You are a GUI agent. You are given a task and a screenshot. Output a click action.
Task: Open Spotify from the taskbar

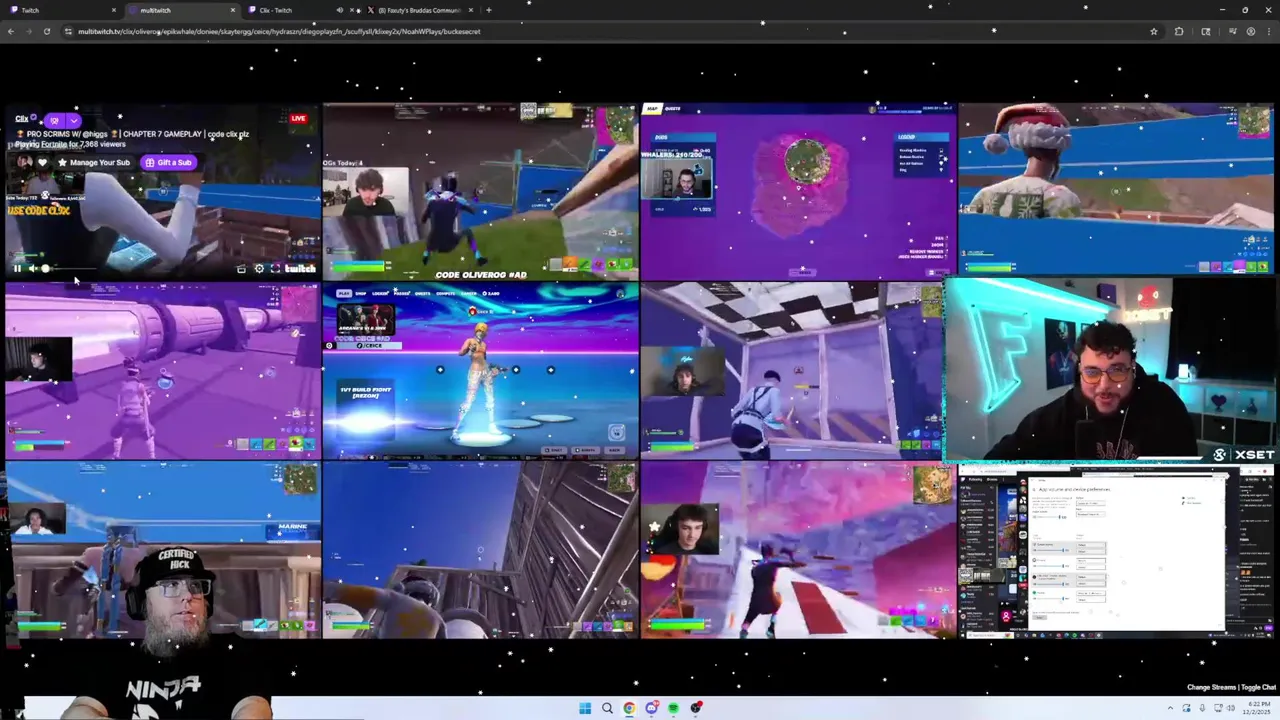[x=673, y=708]
